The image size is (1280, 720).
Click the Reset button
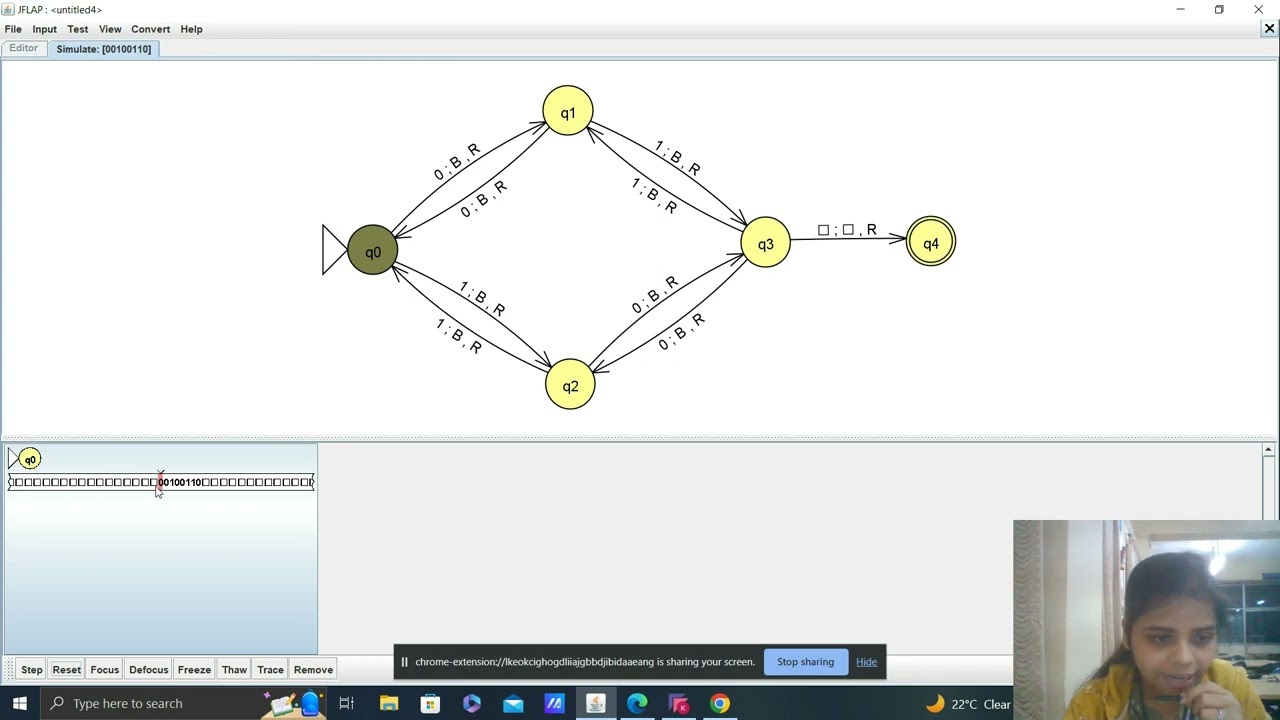67,670
